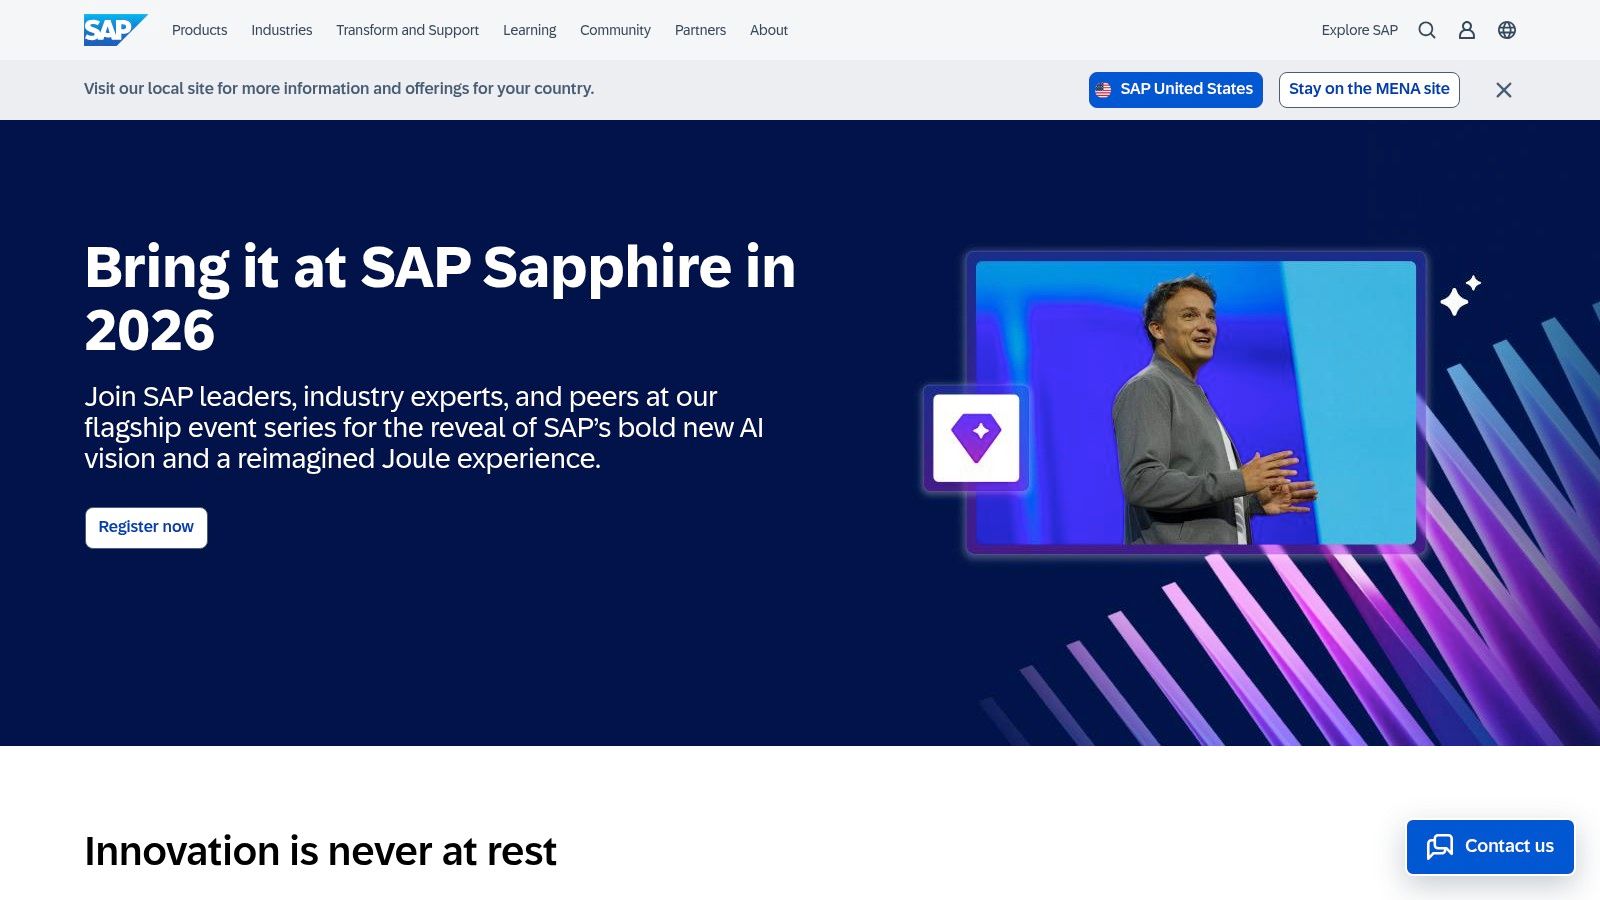
Task: Open the search icon
Action: point(1426,30)
